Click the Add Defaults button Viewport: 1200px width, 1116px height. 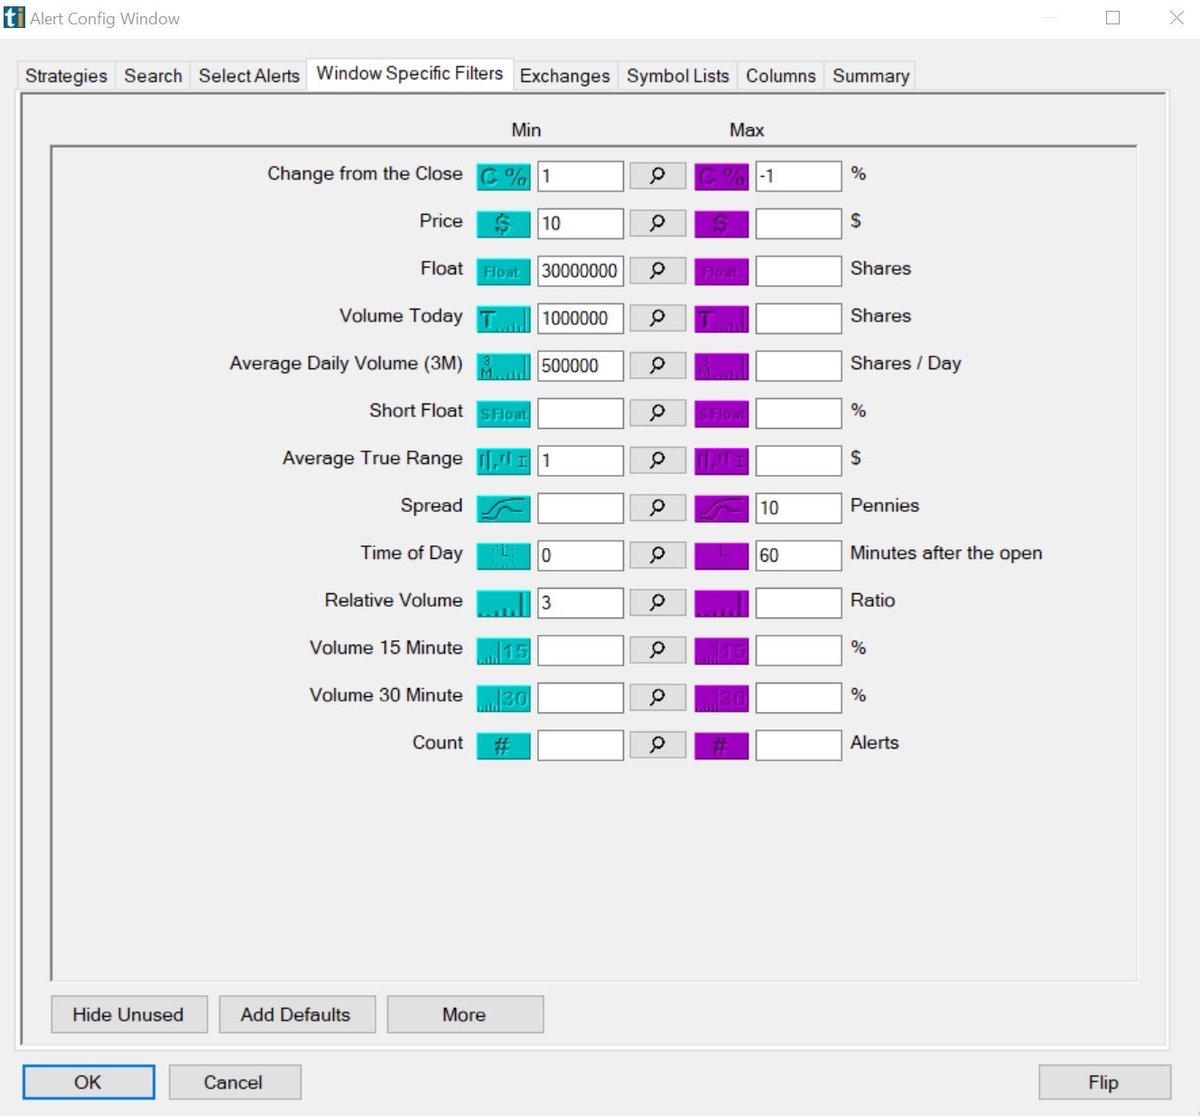297,1014
